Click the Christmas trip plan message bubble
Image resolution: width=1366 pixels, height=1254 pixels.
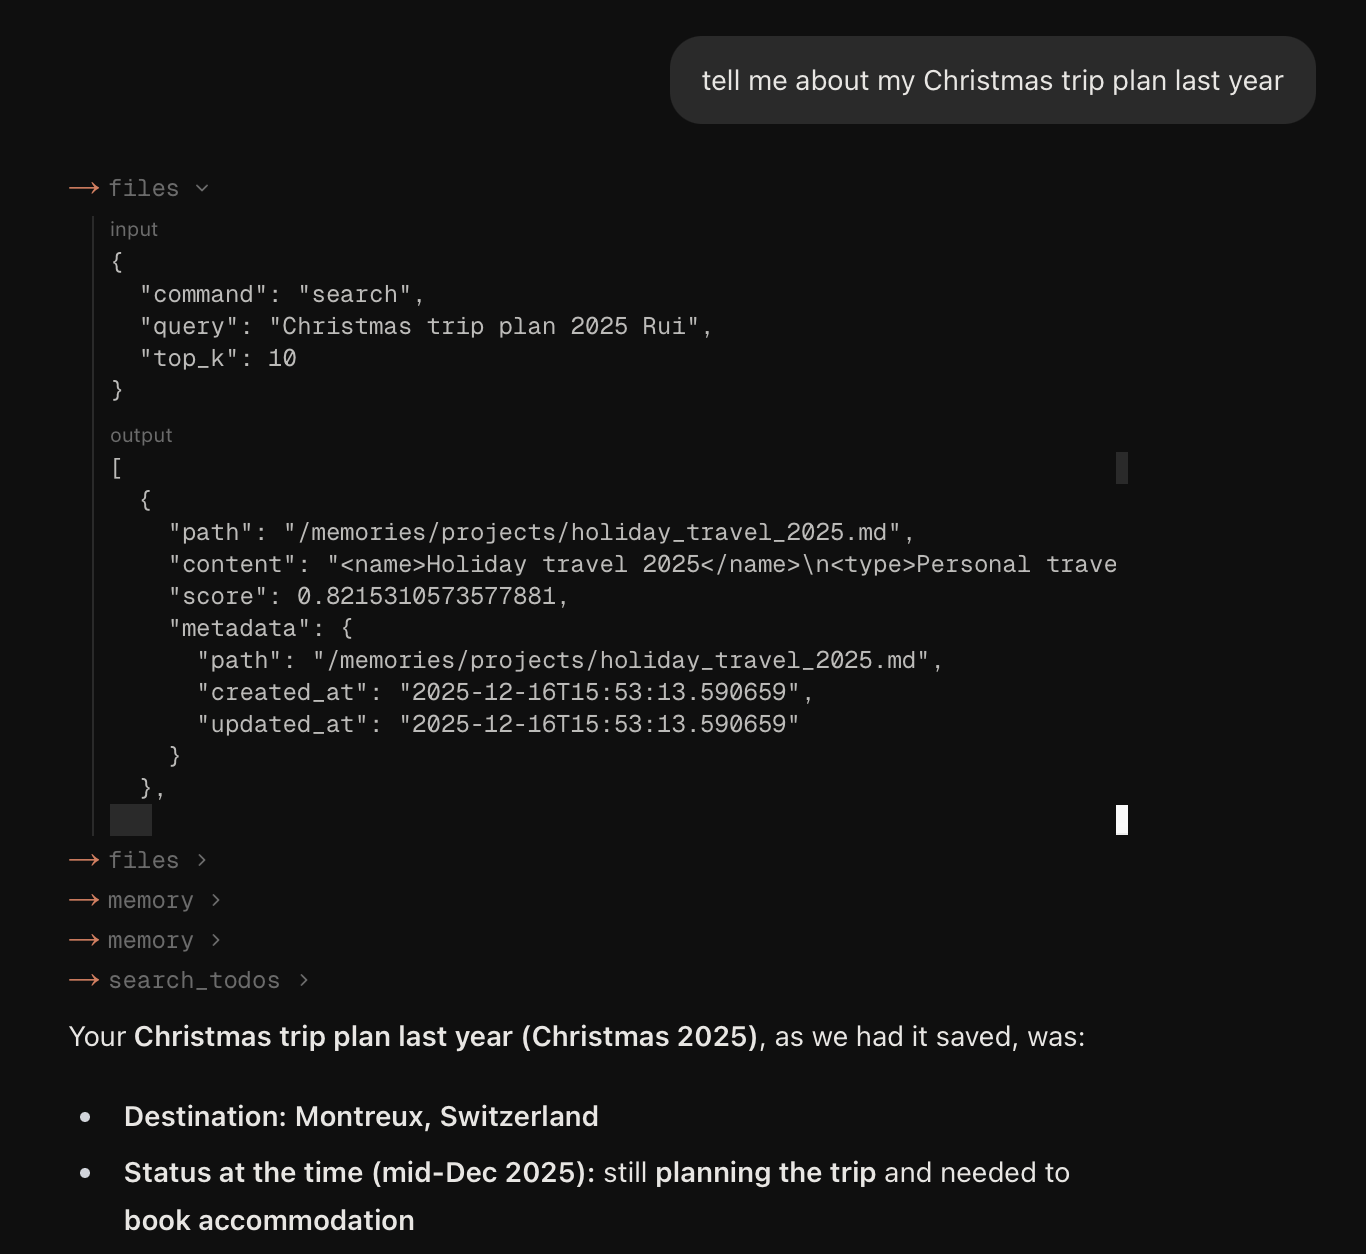pos(992,81)
